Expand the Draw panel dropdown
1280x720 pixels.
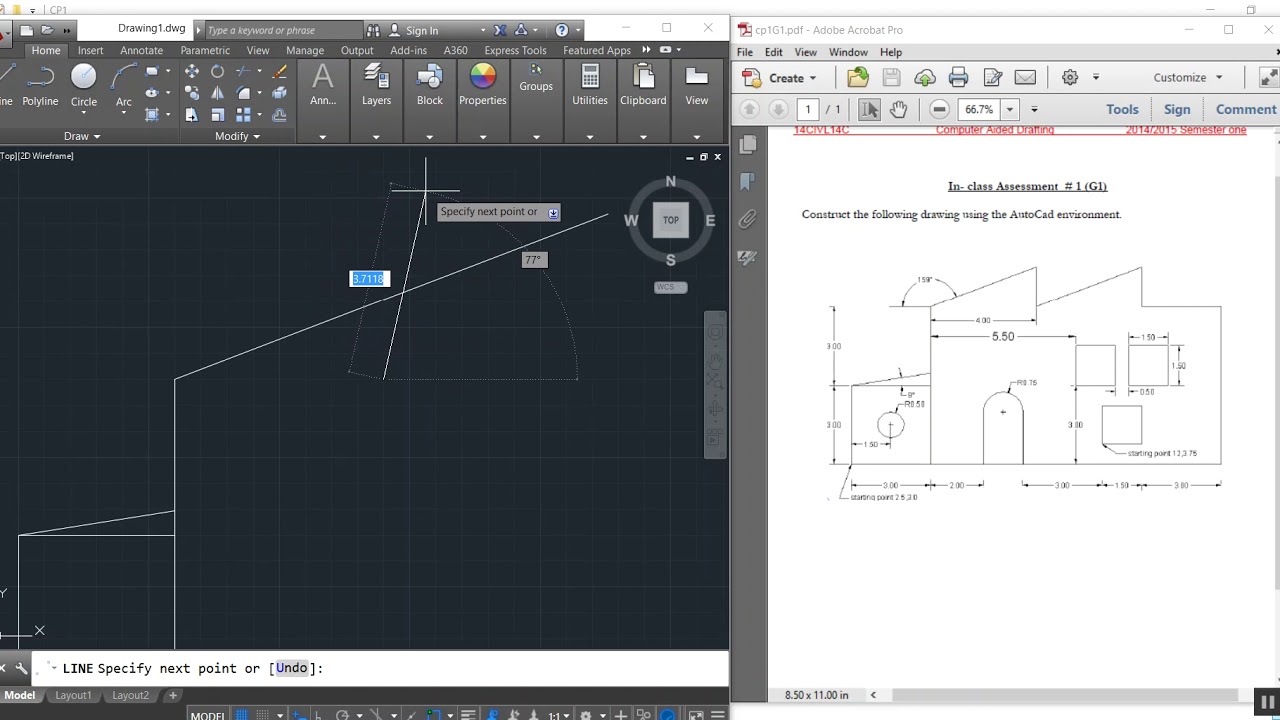click(x=82, y=136)
